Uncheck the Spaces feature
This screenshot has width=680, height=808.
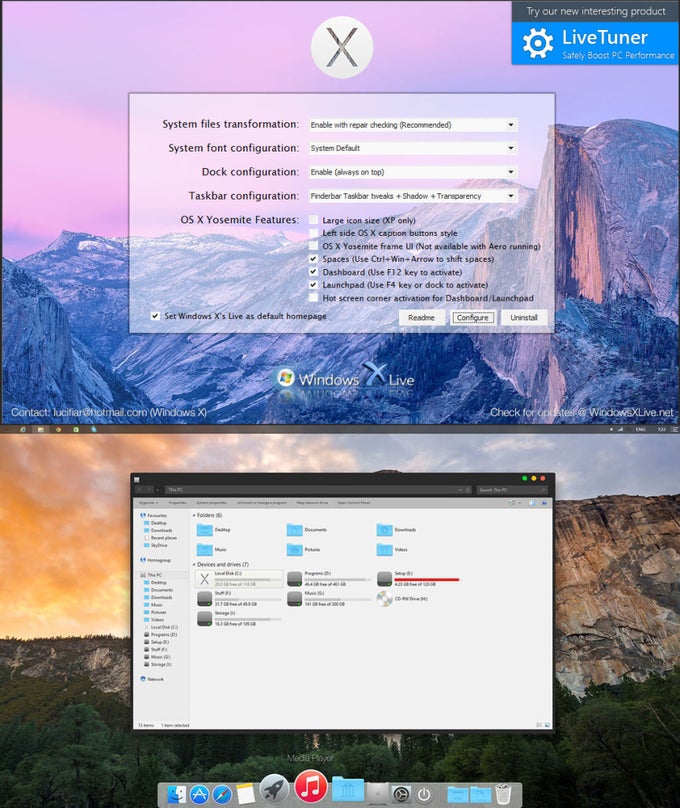point(313,259)
